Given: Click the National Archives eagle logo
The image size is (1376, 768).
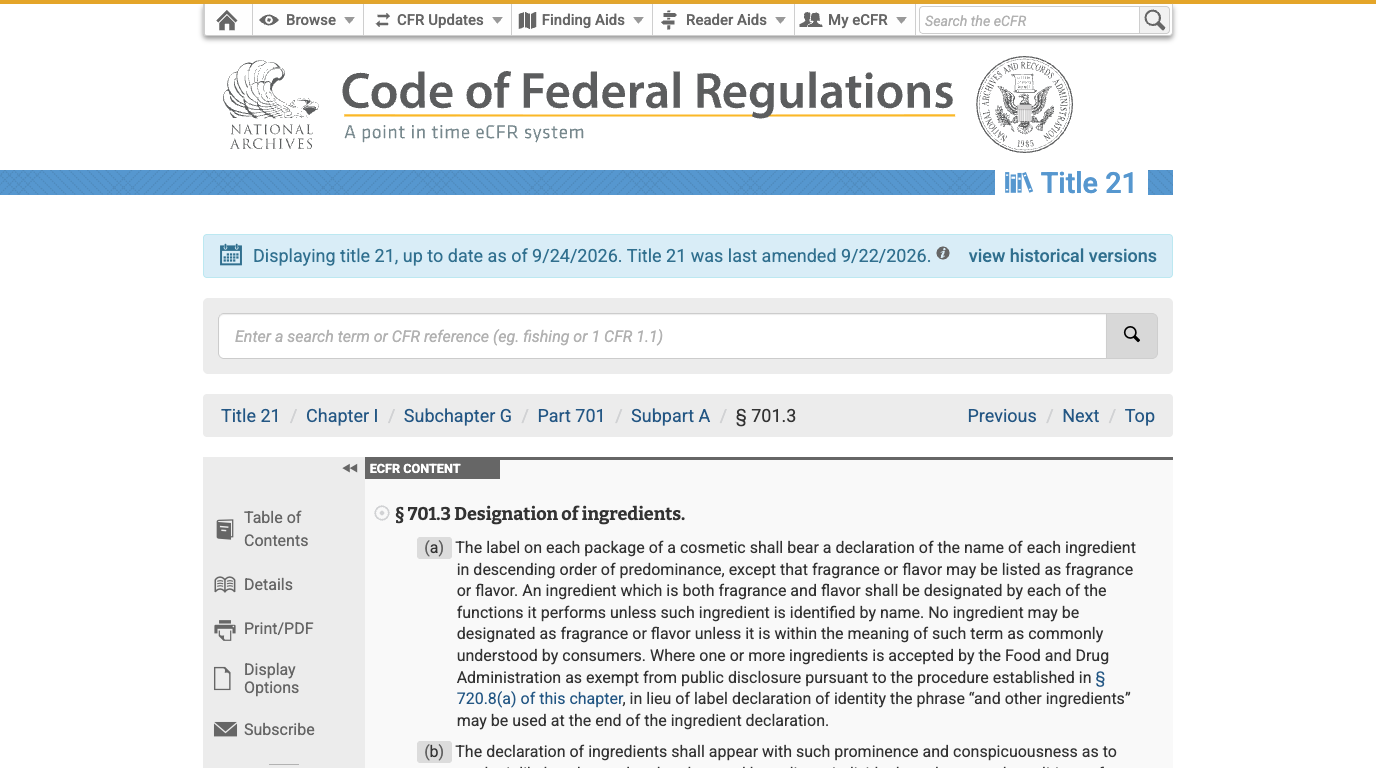Looking at the screenshot, I should click(x=270, y=105).
